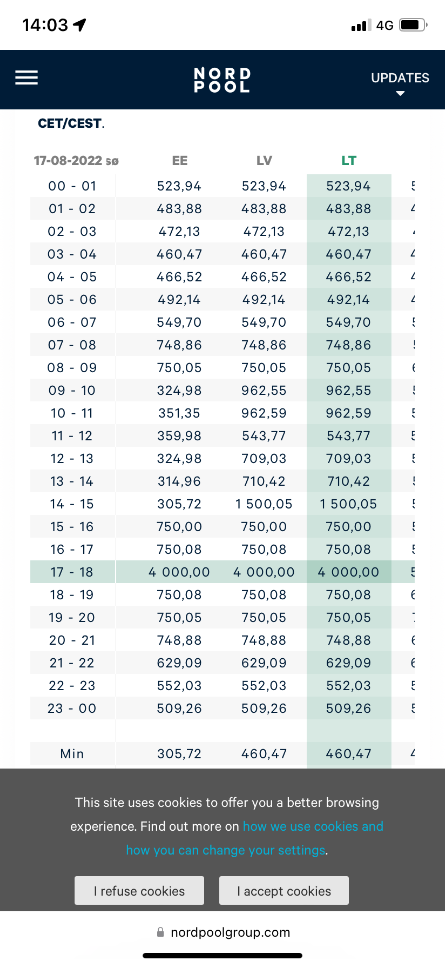The width and height of the screenshot is (445, 959).
Task: Select the LV column header
Action: (x=264, y=161)
